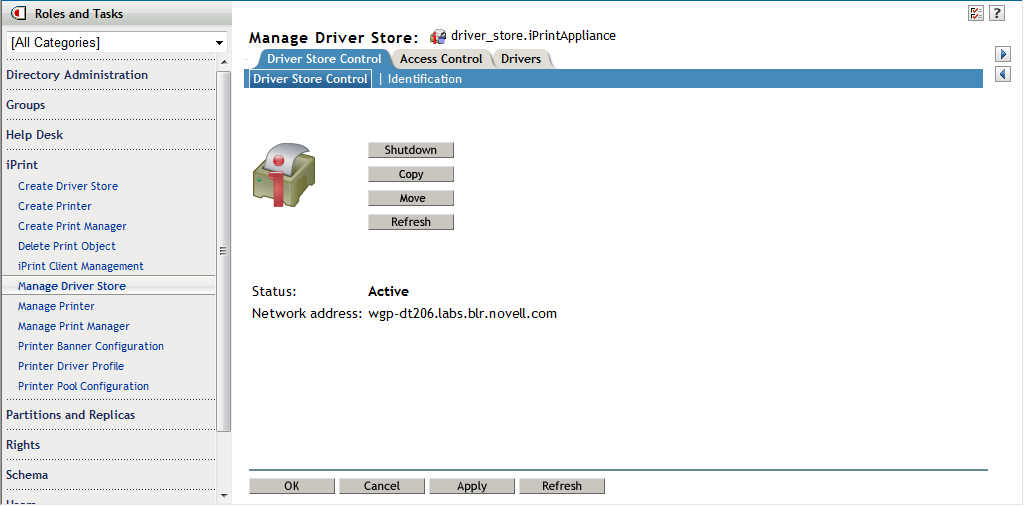Screen dimensions: 1024x506
Task: Click the OK button
Action: (292, 486)
